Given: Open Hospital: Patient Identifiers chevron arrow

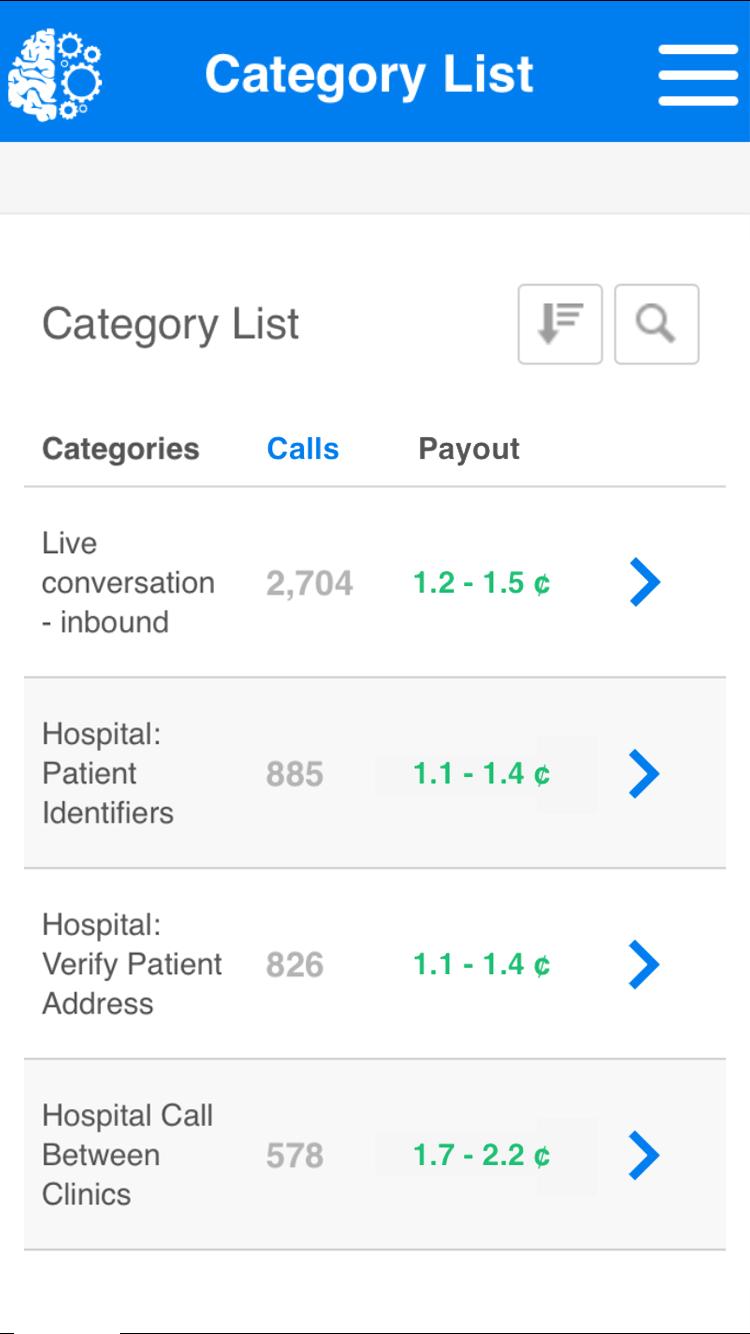Looking at the screenshot, I should coord(645,774).
